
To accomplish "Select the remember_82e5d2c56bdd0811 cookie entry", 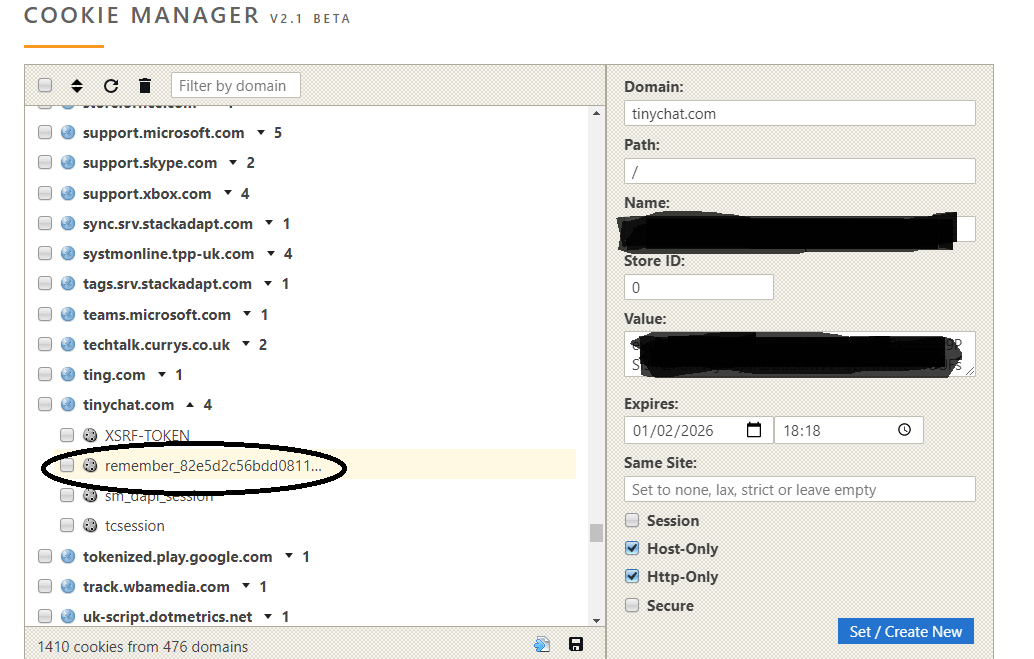I will point(212,466).
